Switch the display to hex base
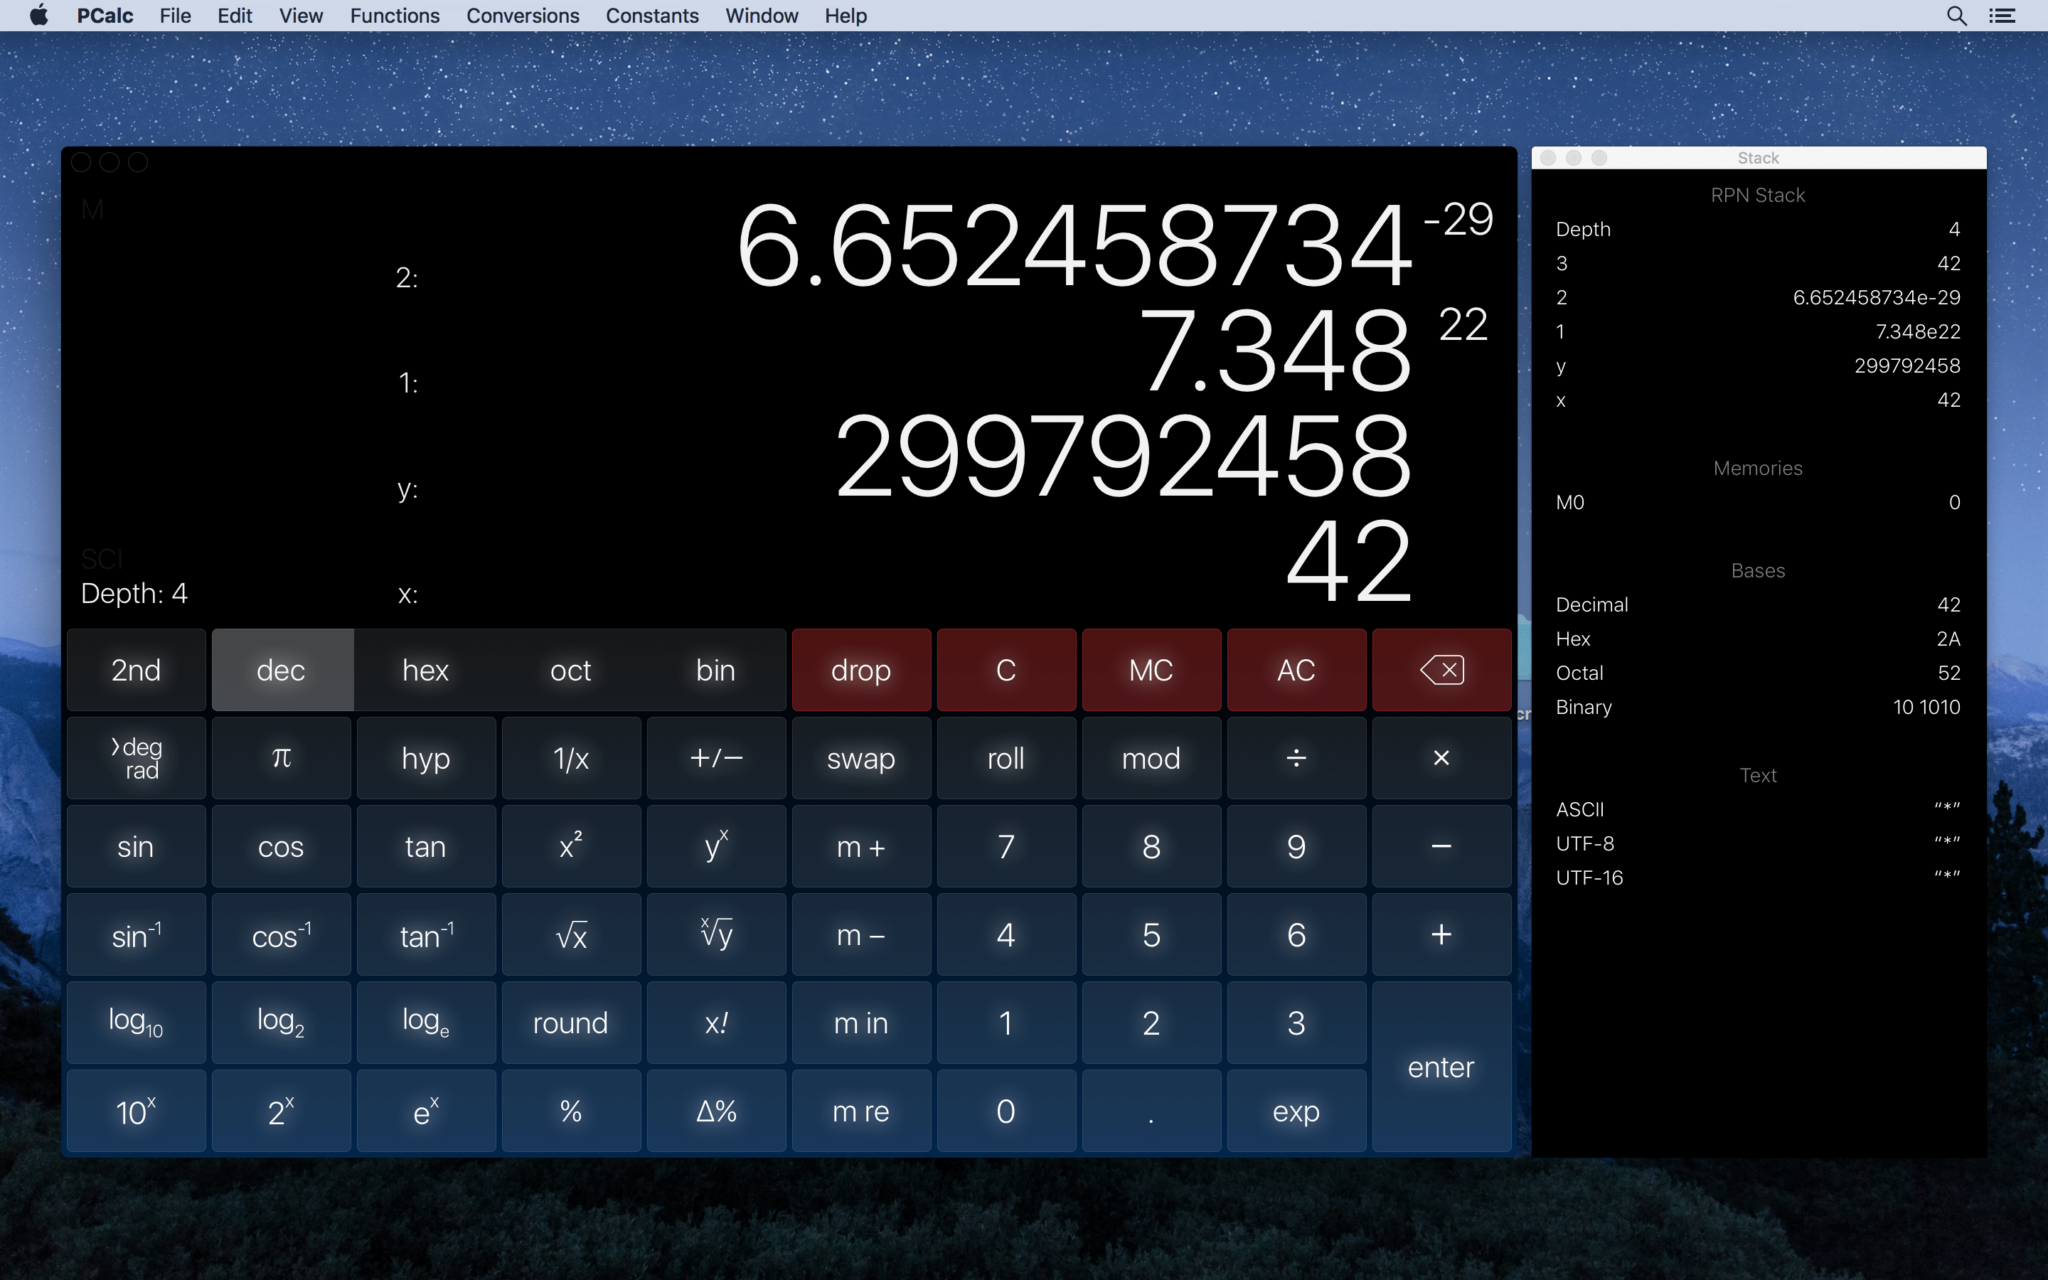This screenshot has height=1280, width=2048. point(425,670)
